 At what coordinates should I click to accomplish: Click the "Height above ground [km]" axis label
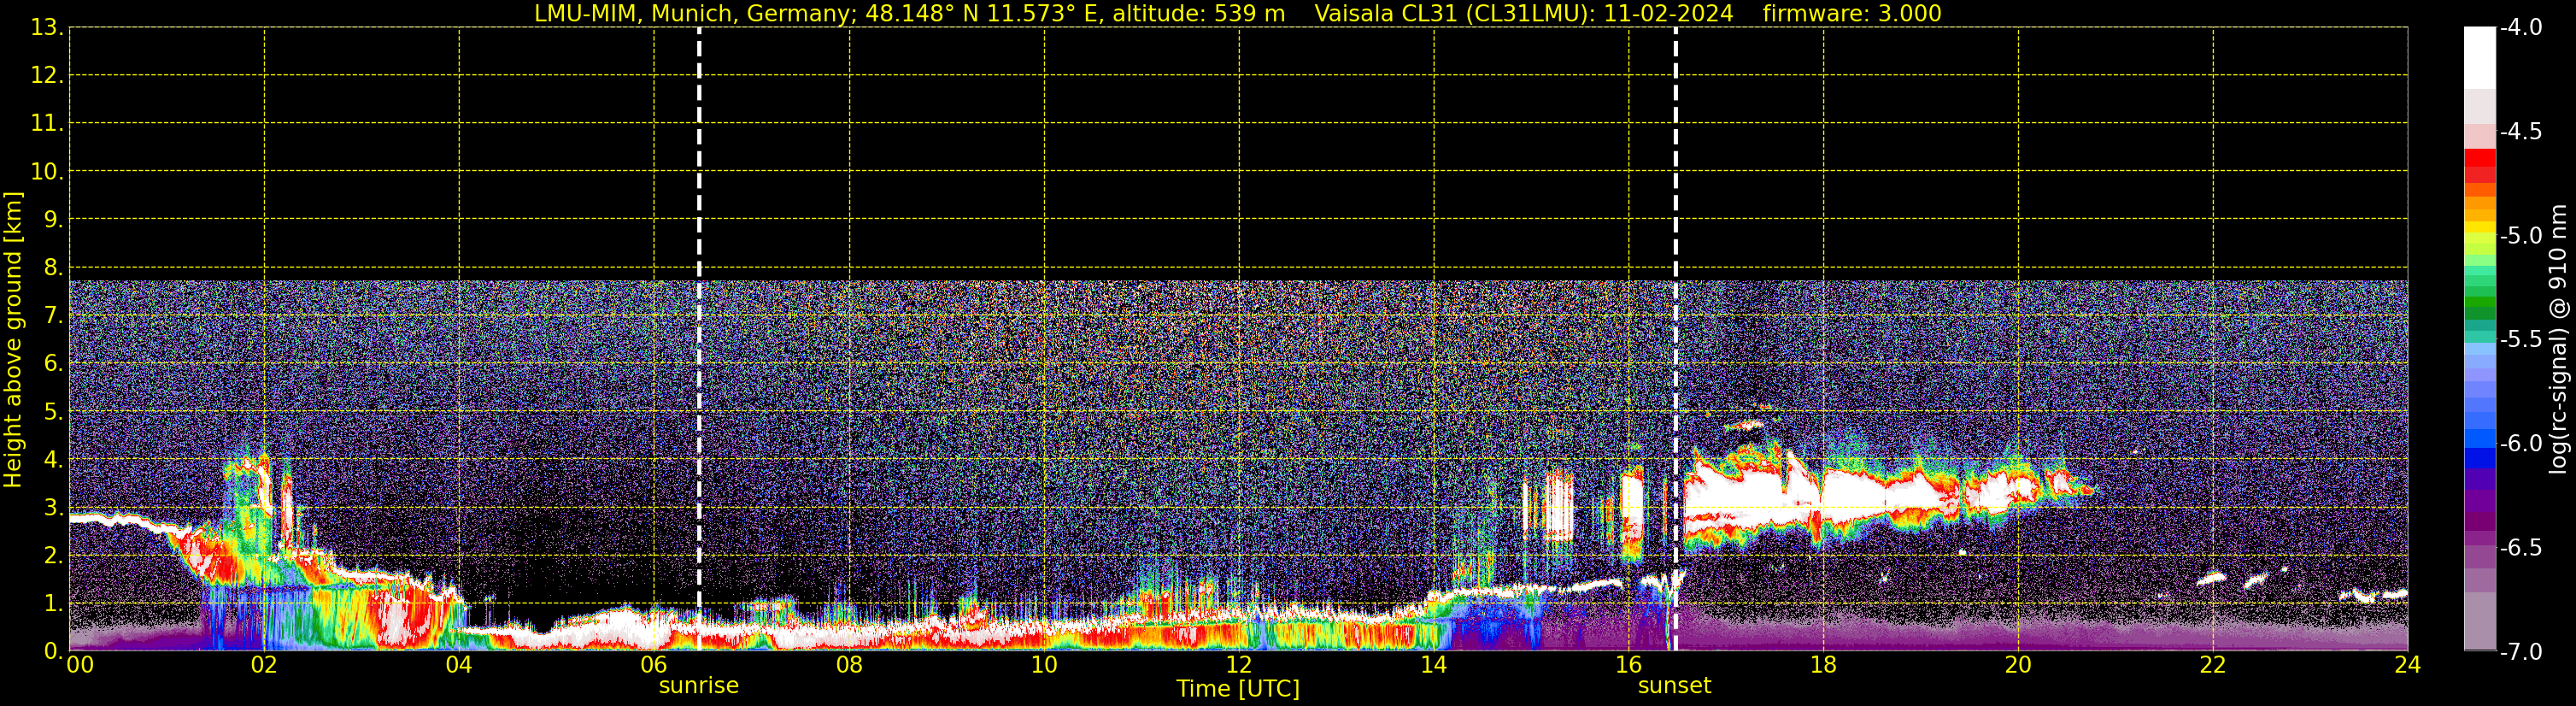coord(13,340)
